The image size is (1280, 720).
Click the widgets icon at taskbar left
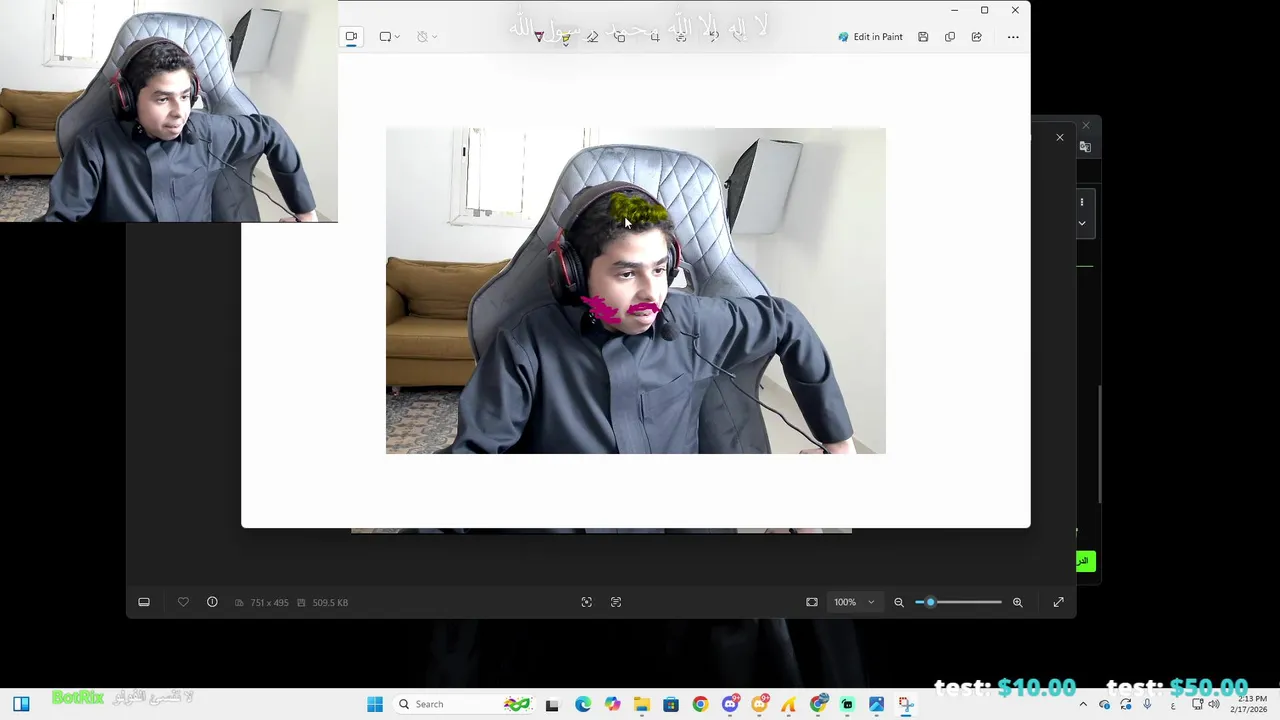tap(21, 704)
